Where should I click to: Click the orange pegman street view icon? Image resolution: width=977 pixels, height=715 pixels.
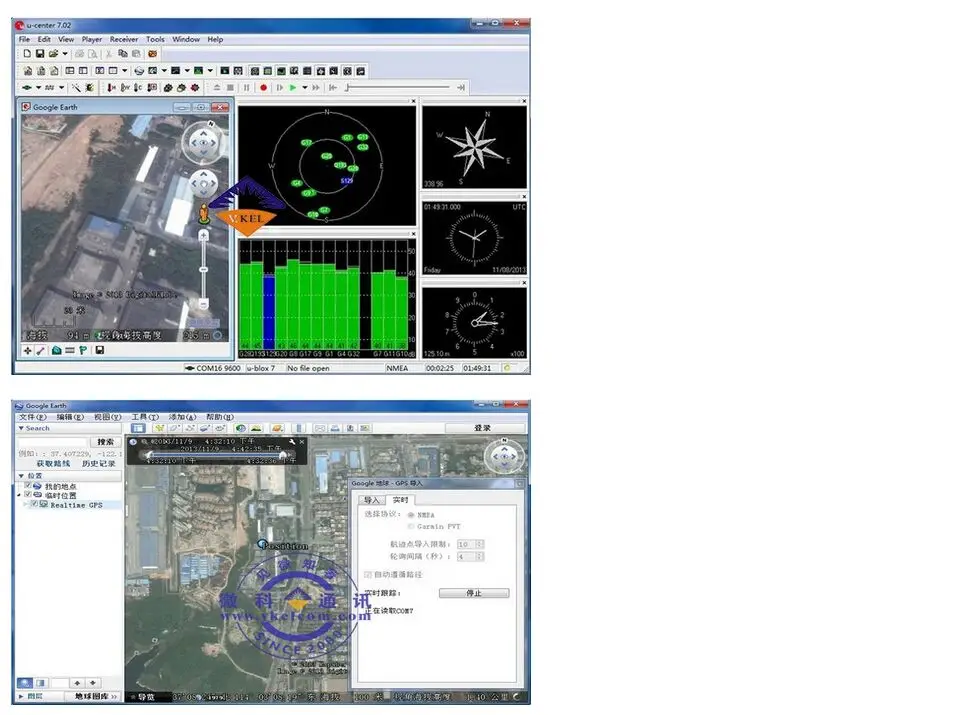click(204, 214)
